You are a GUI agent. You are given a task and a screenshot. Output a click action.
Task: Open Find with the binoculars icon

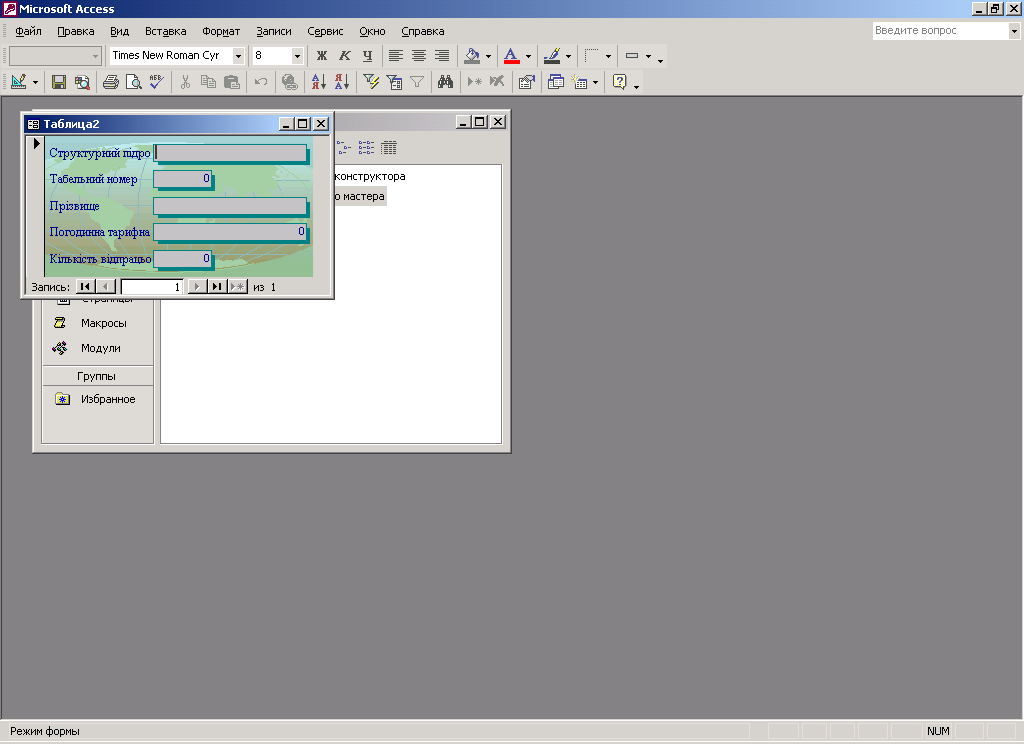[445, 82]
